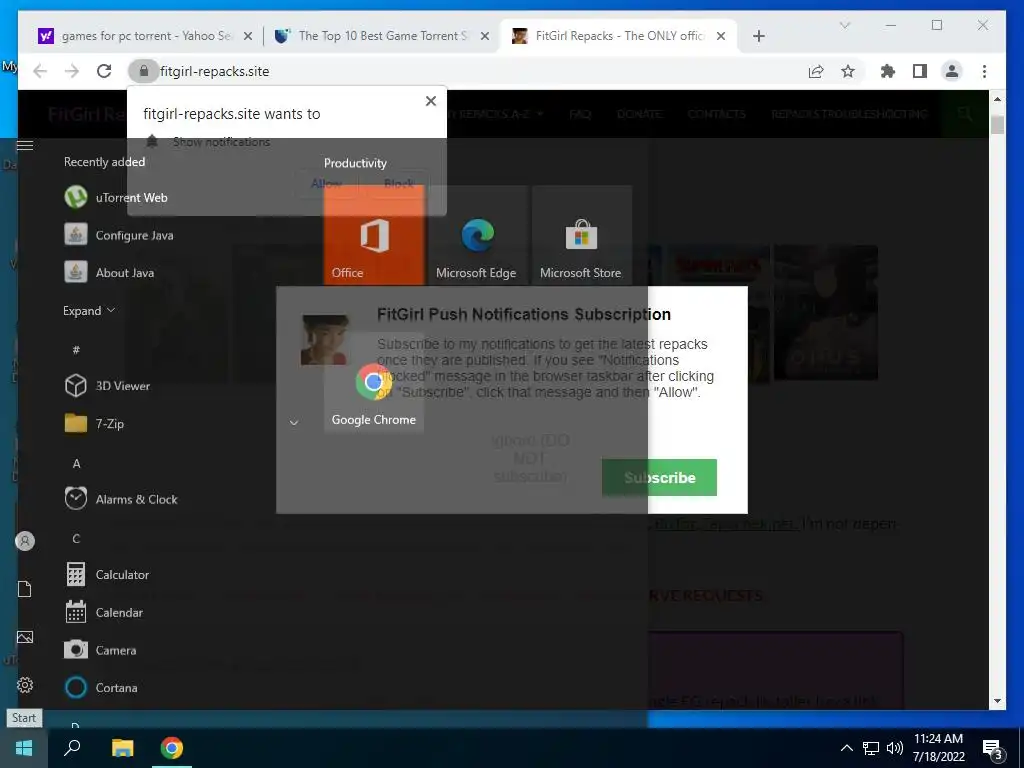Open the volume tray icon
This screenshot has width=1024, height=768.
(x=895, y=748)
